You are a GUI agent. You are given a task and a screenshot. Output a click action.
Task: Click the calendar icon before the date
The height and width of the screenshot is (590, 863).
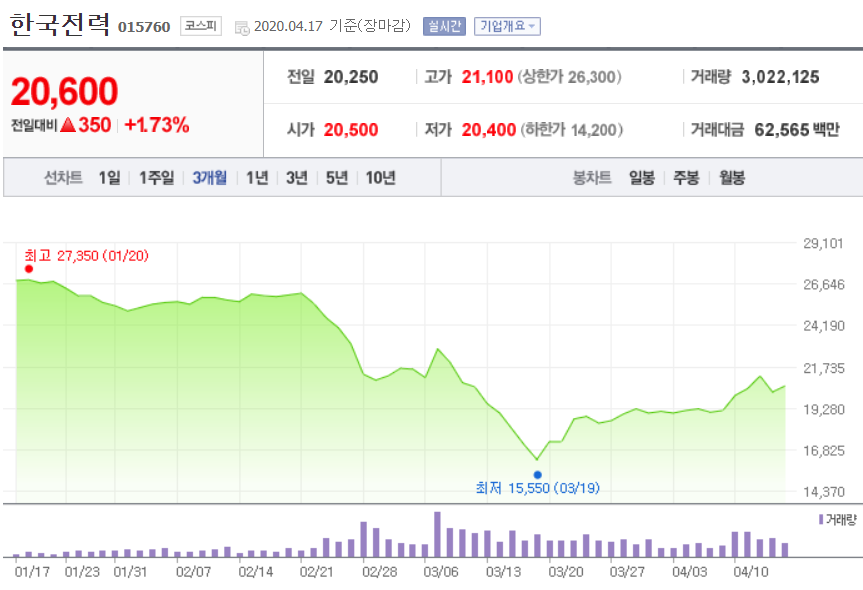242,28
